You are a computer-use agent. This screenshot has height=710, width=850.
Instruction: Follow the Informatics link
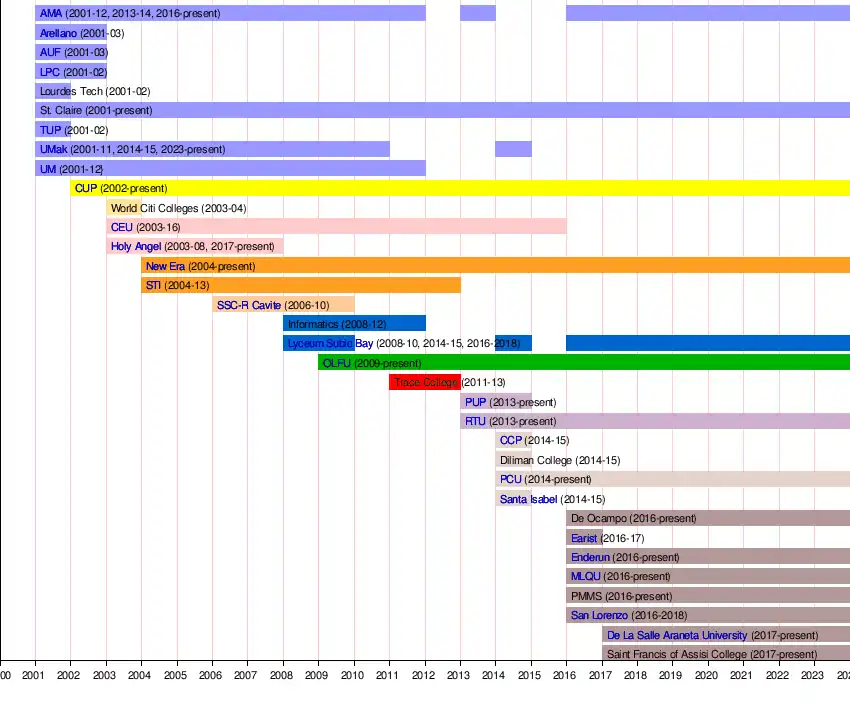pyautogui.click(x=313, y=324)
